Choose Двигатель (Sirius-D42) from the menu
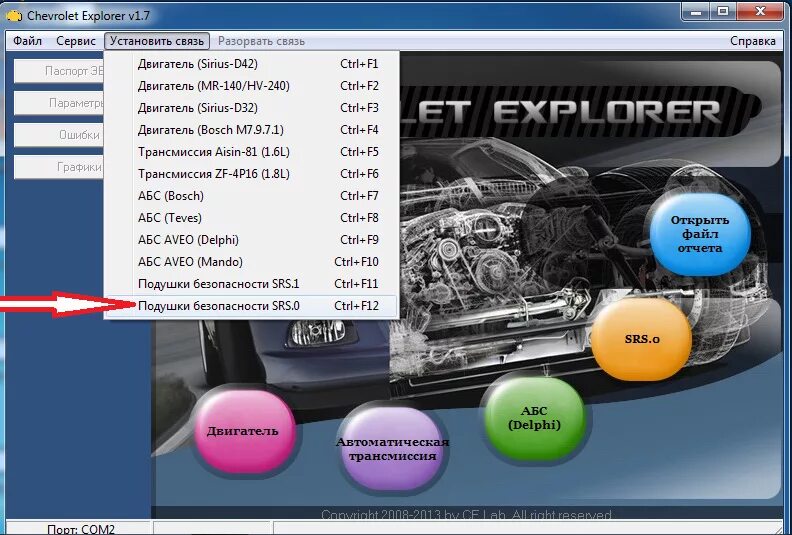Image resolution: width=792 pixels, height=535 pixels. point(252,64)
